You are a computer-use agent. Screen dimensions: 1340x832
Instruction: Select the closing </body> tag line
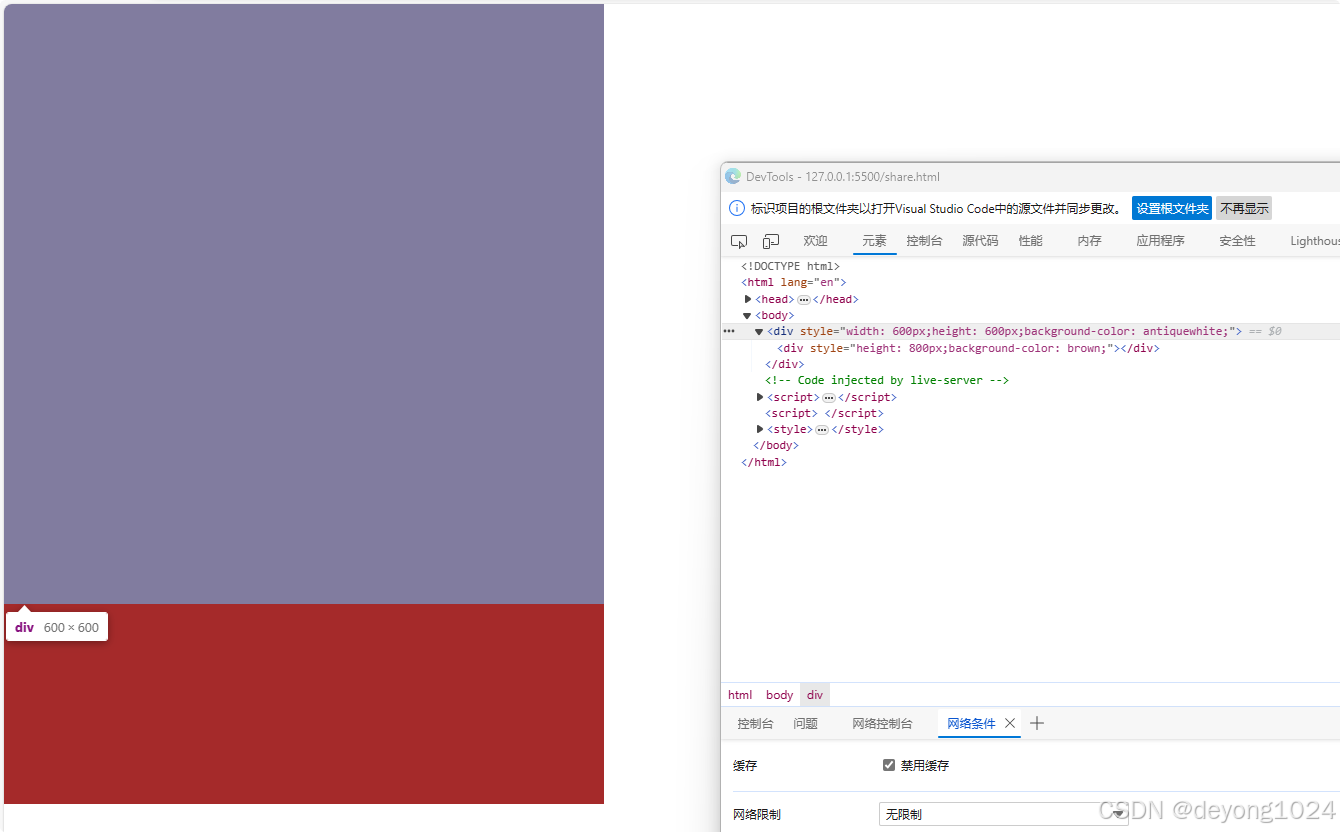(x=776, y=445)
